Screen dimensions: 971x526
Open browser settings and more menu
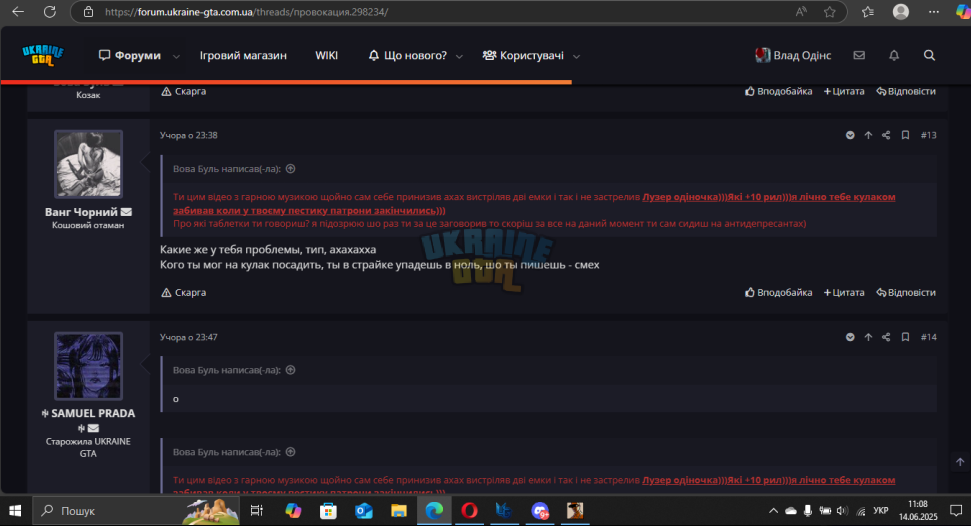(x=934, y=12)
